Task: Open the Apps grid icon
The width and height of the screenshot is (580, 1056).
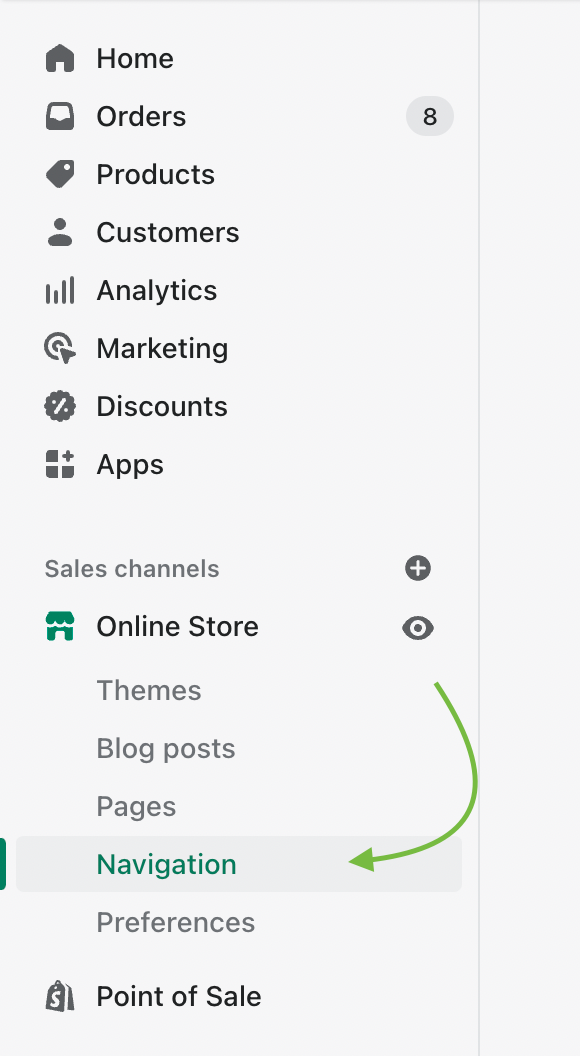Action: [60, 464]
